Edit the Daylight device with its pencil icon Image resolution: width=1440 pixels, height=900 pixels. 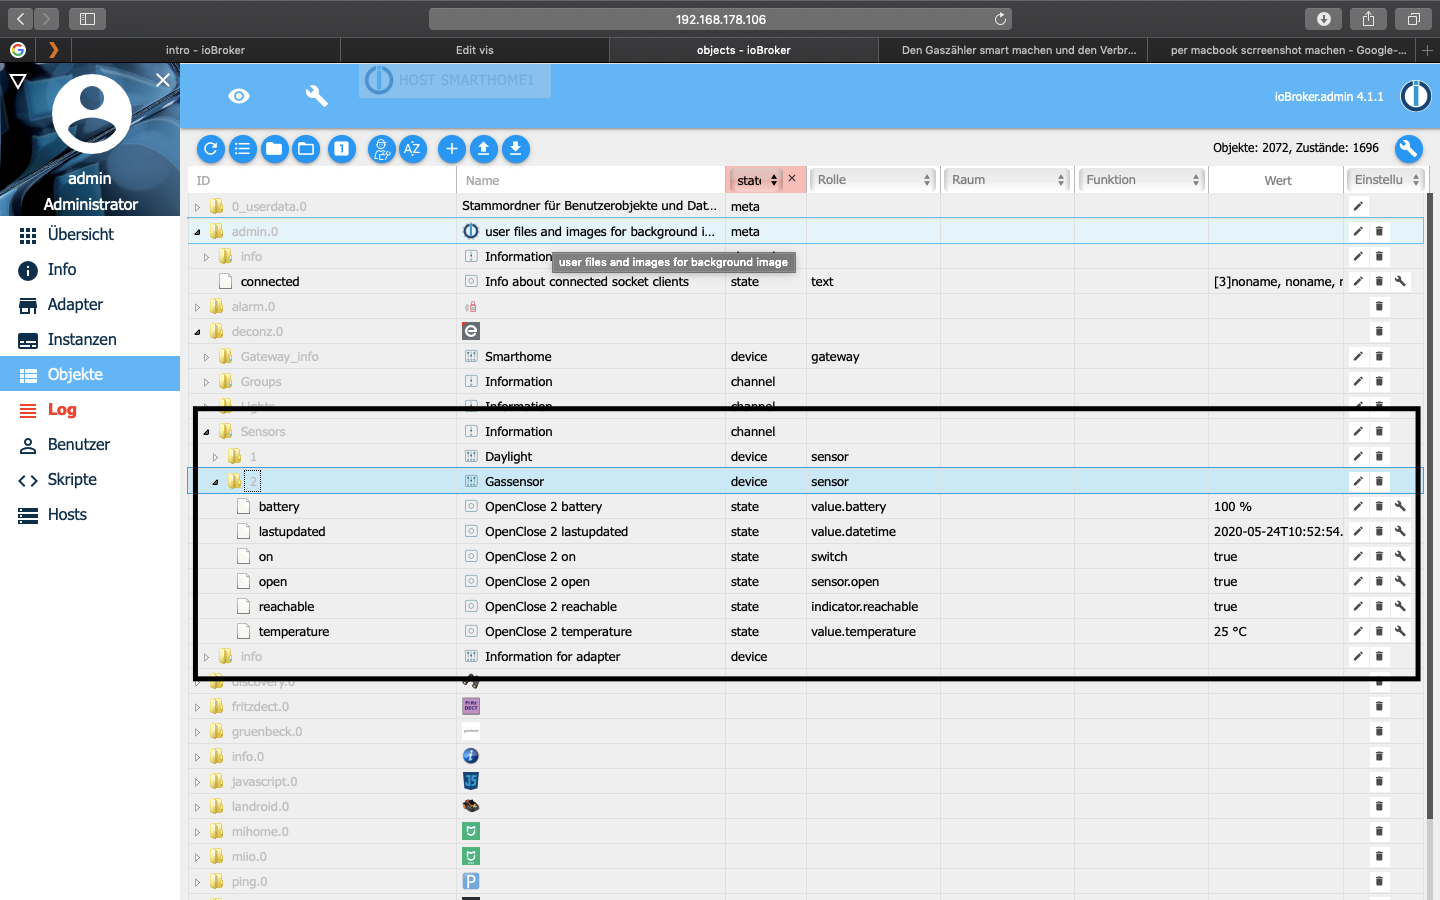[1358, 457]
